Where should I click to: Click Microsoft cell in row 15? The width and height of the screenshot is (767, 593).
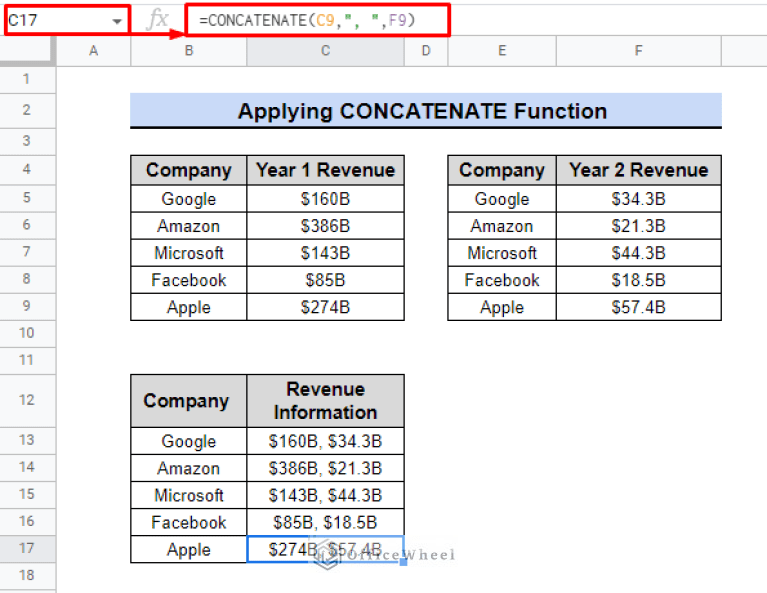(x=189, y=495)
